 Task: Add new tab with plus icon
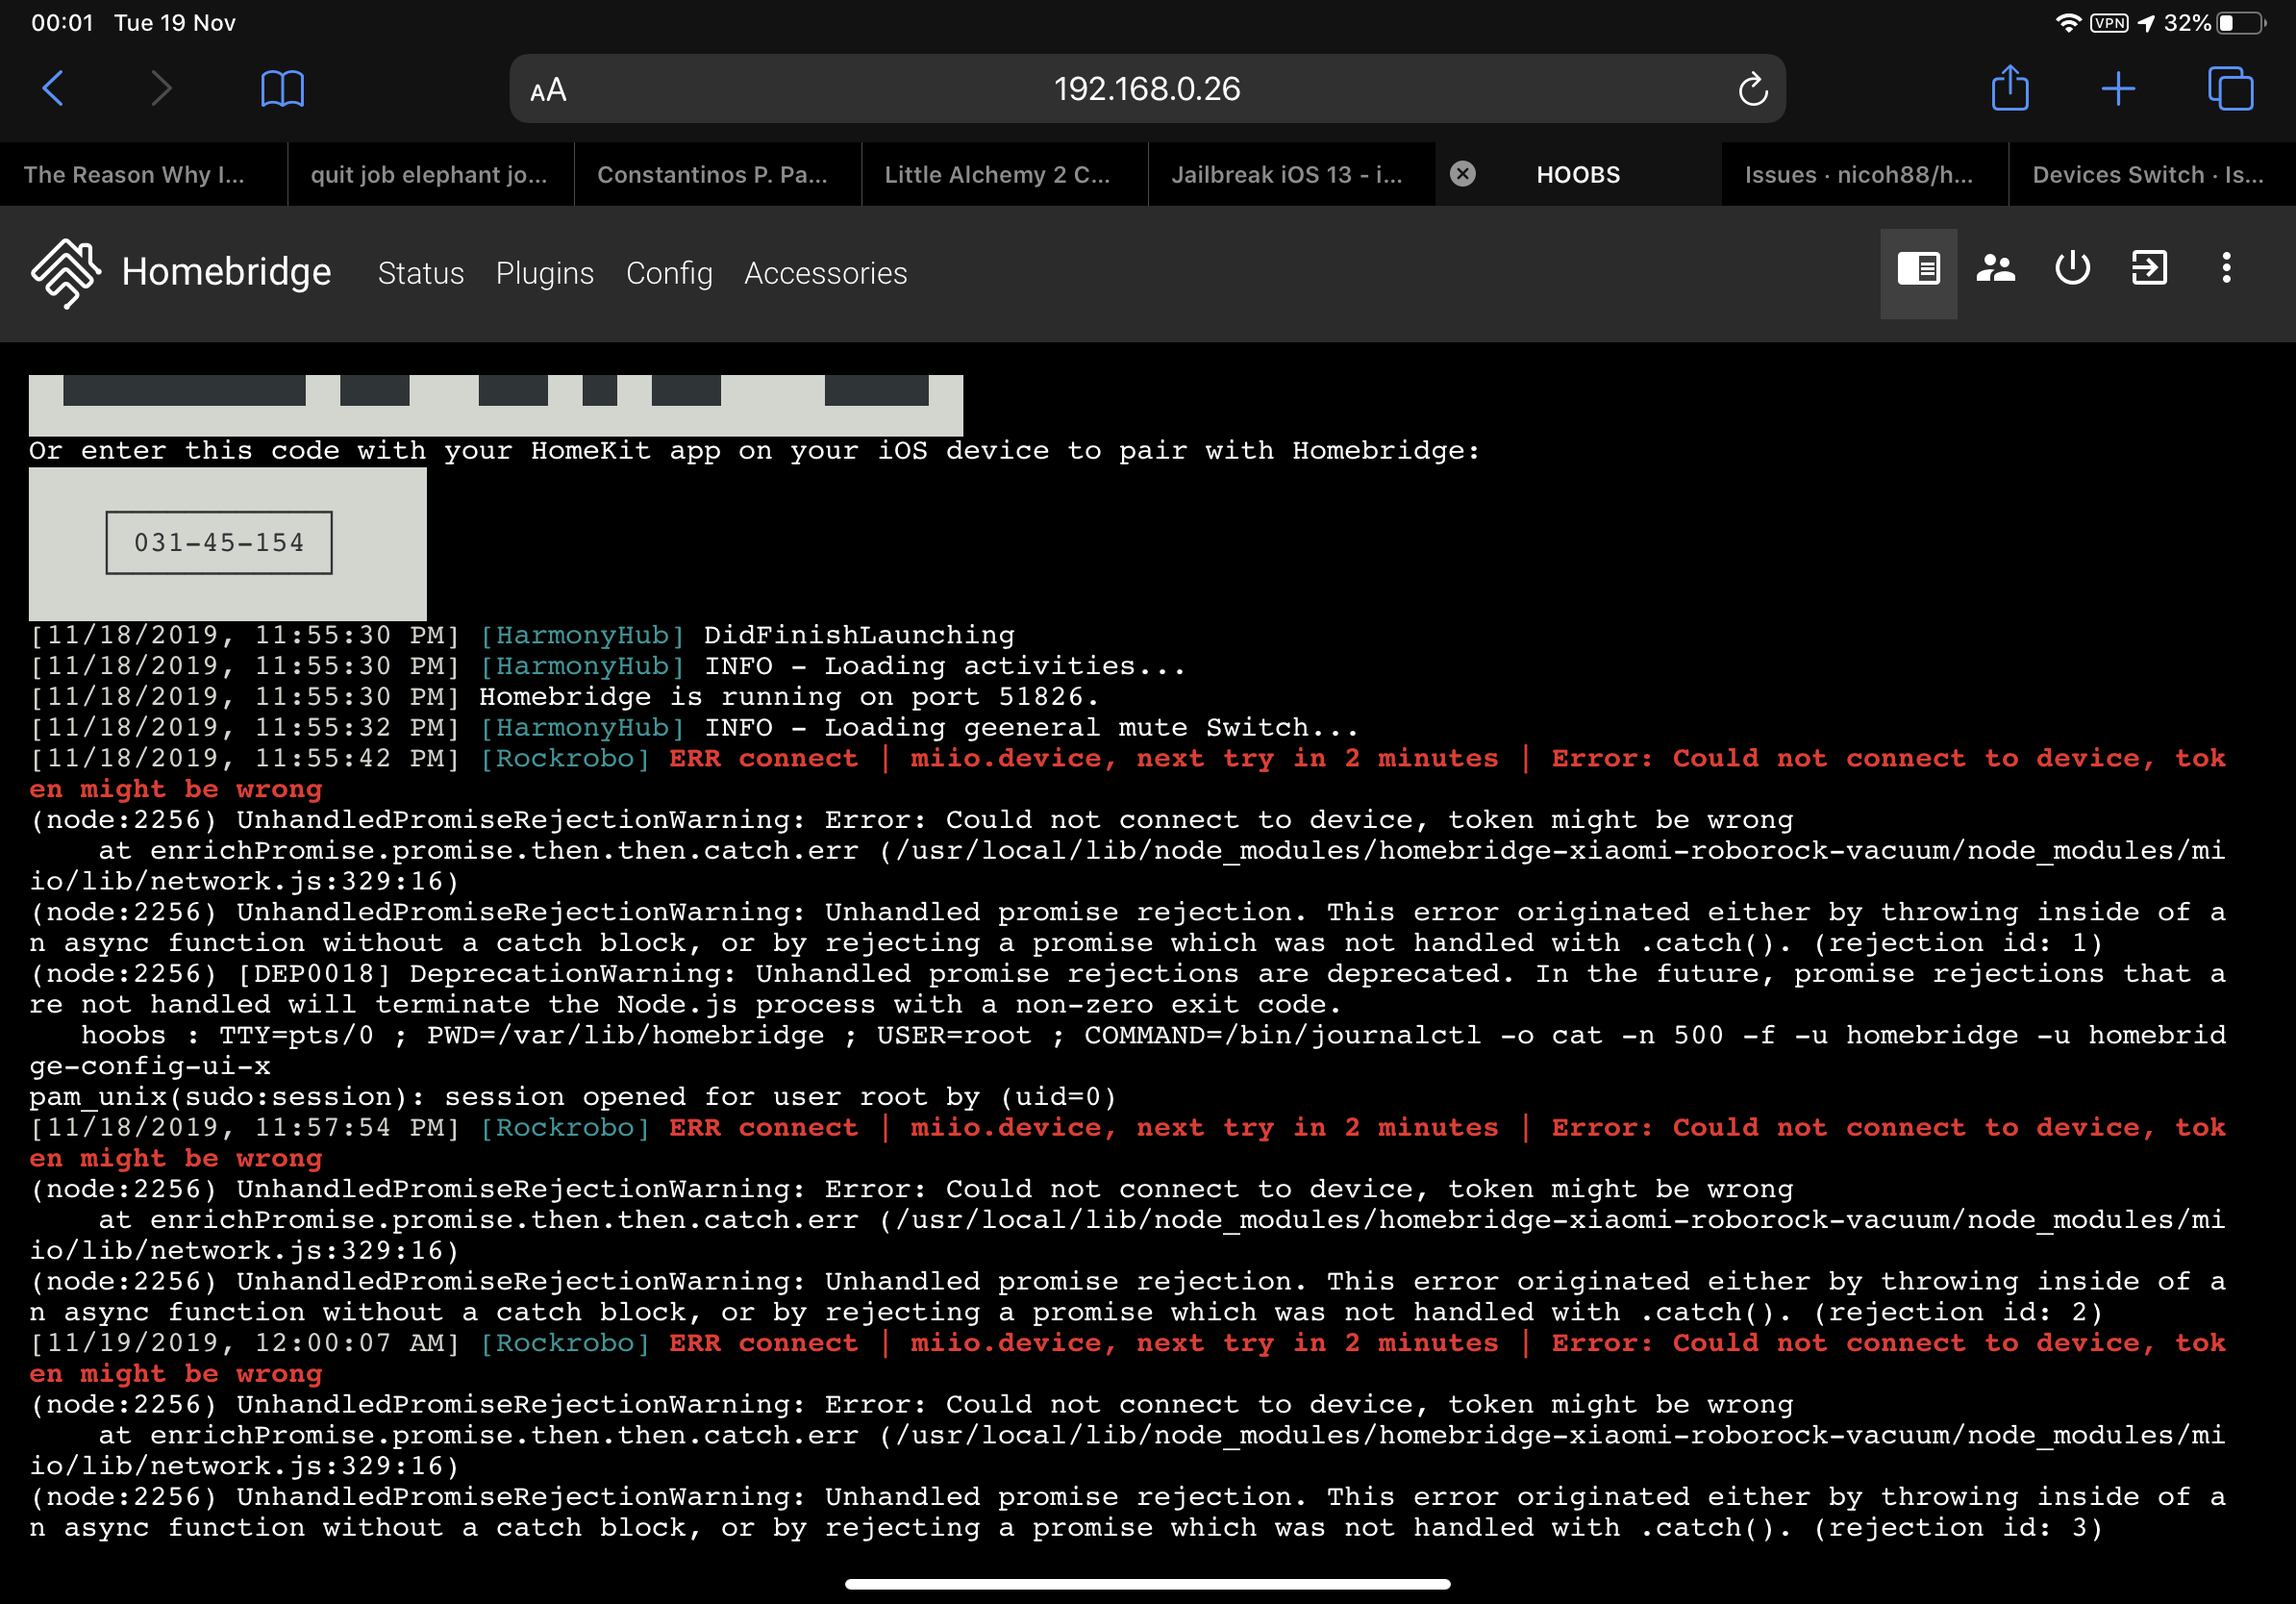tap(2118, 89)
